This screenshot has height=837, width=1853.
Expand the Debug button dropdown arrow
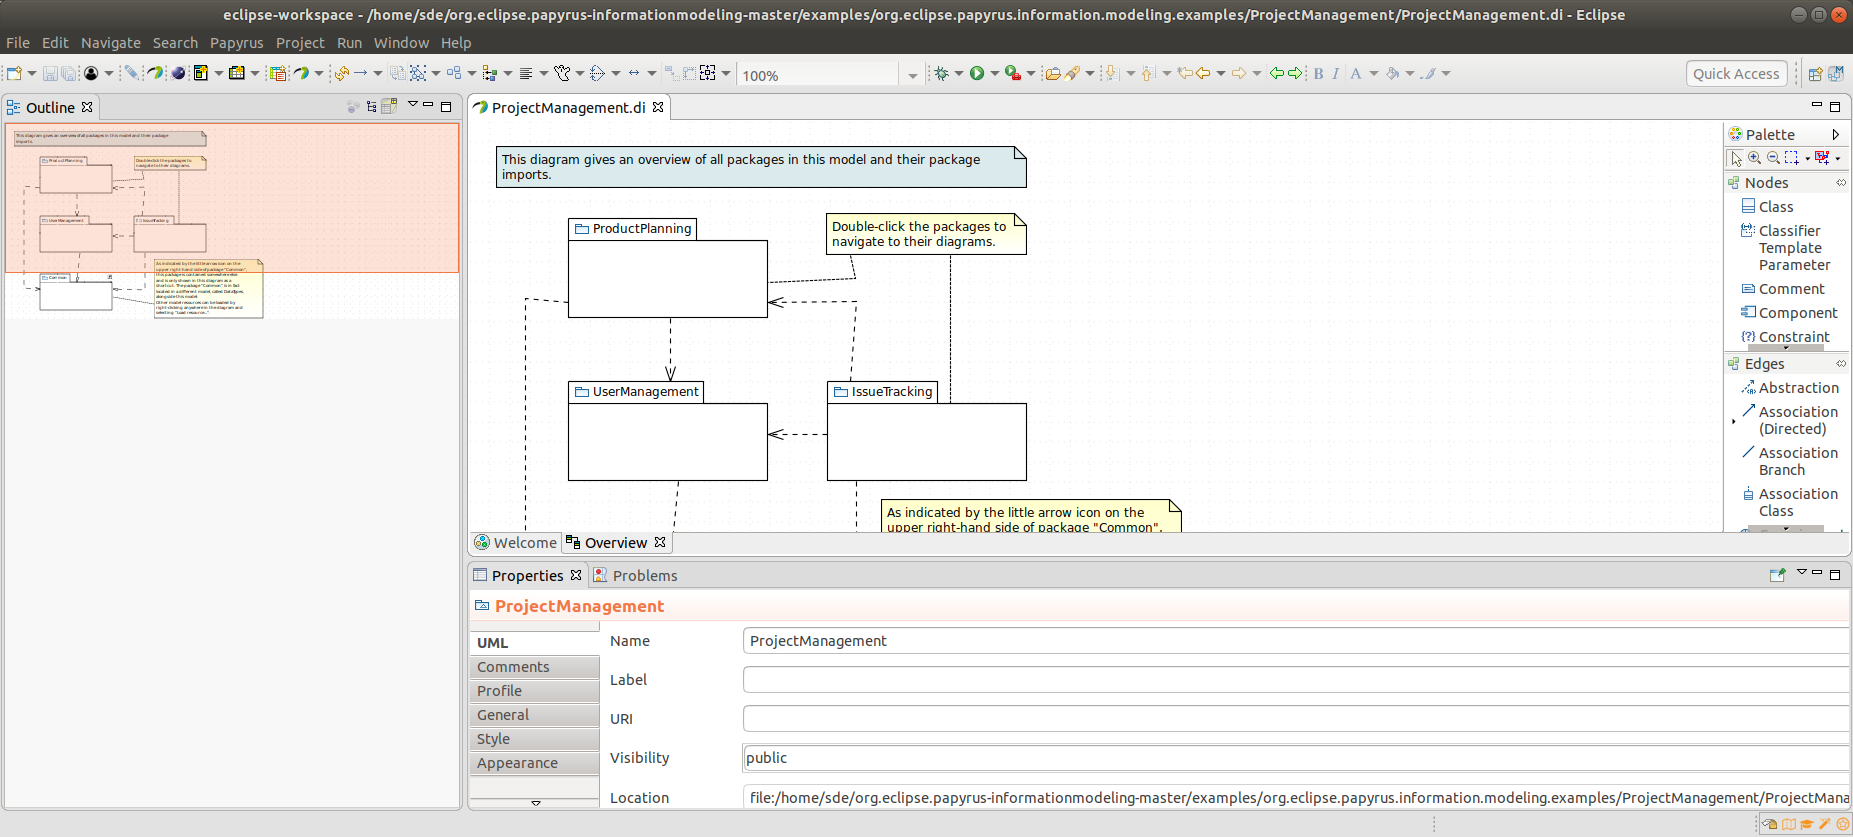point(958,73)
